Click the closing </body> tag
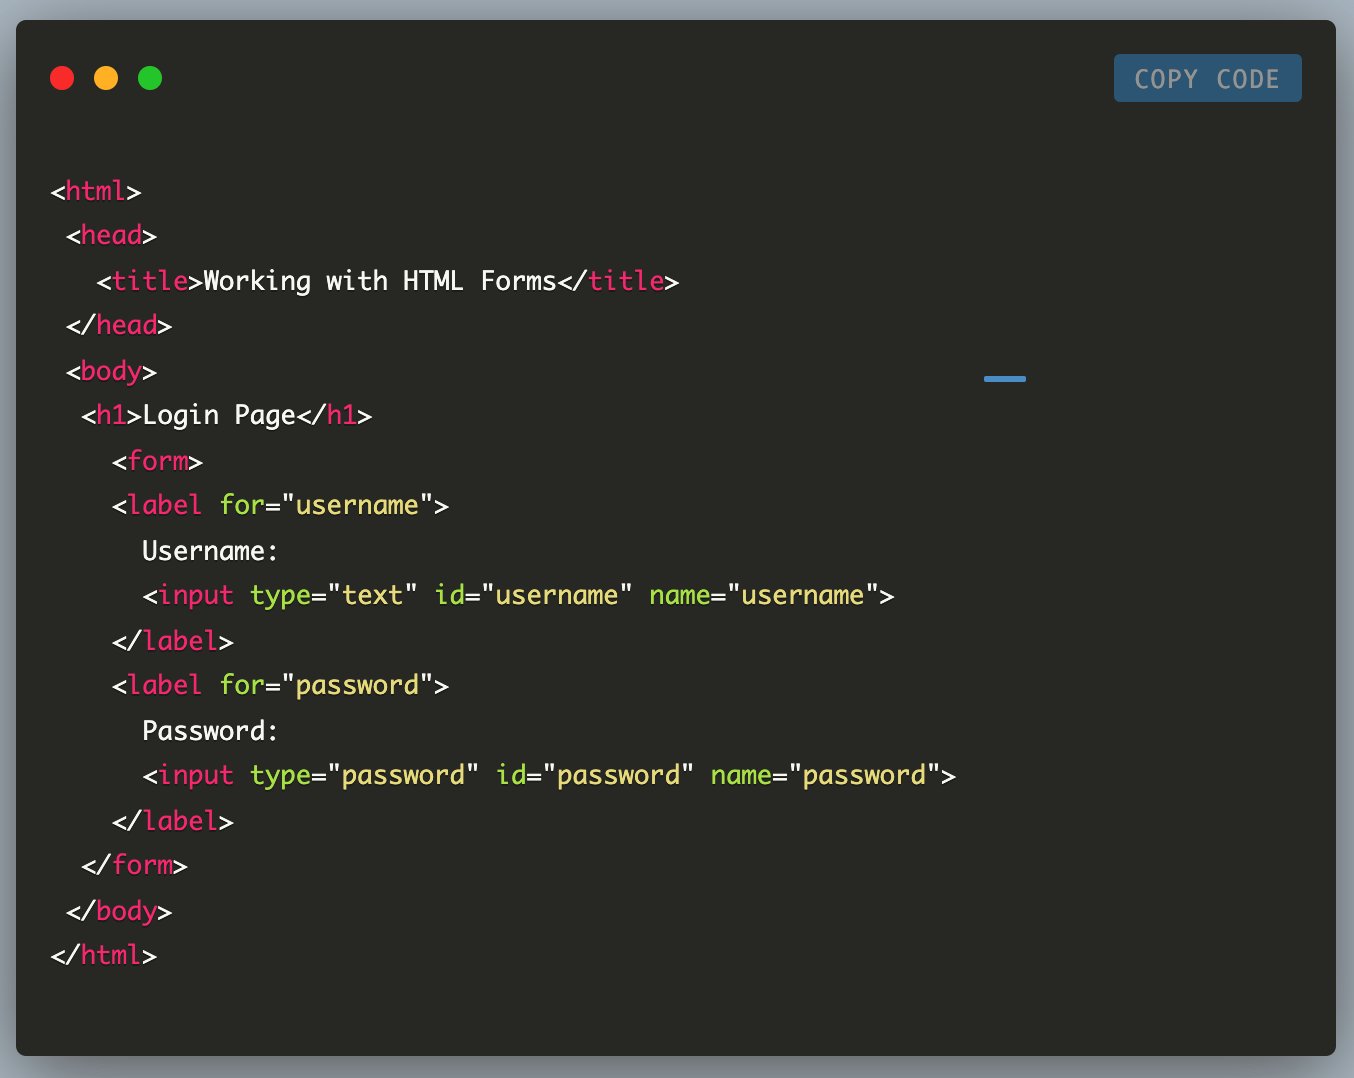Screen dimensions: 1354x1078 (119, 911)
